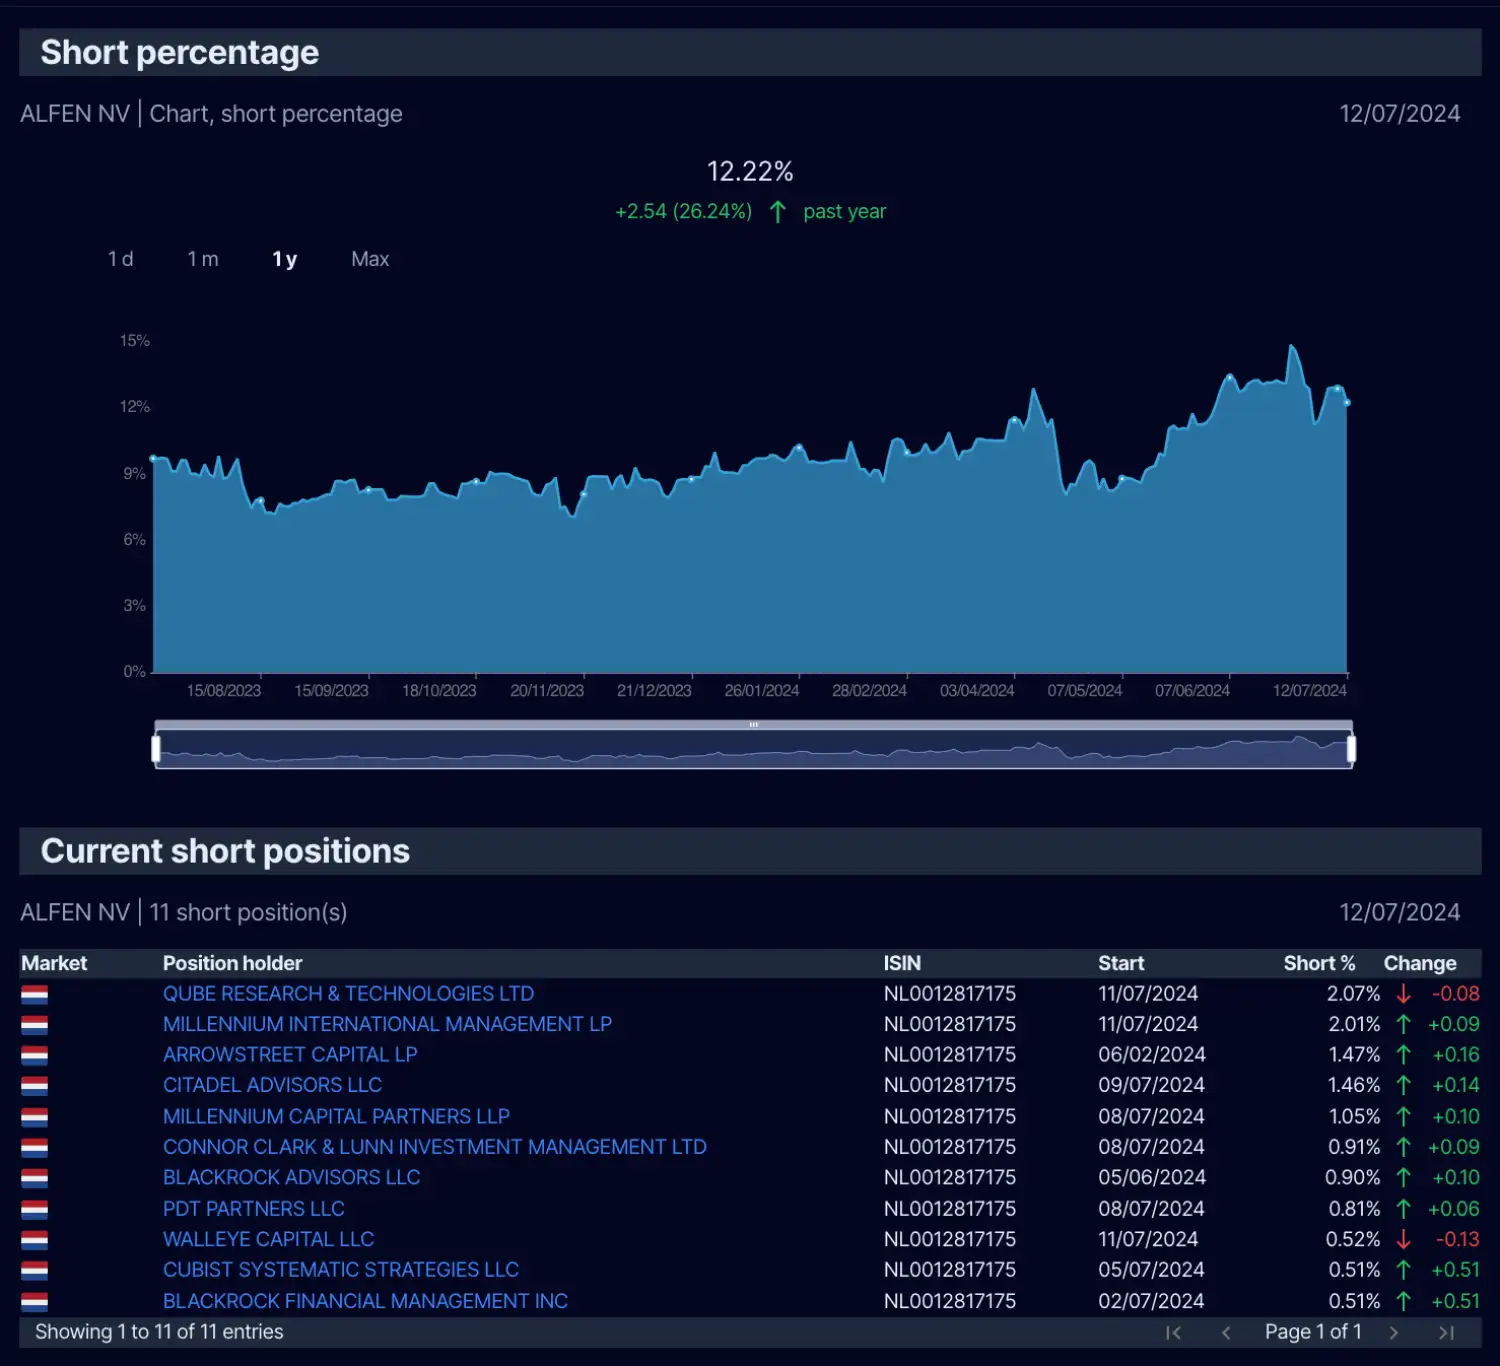The image size is (1500, 1366).
Task: Open CUBIST SYSTEMATIC STRATEGIES LLC link
Action: (341, 1270)
